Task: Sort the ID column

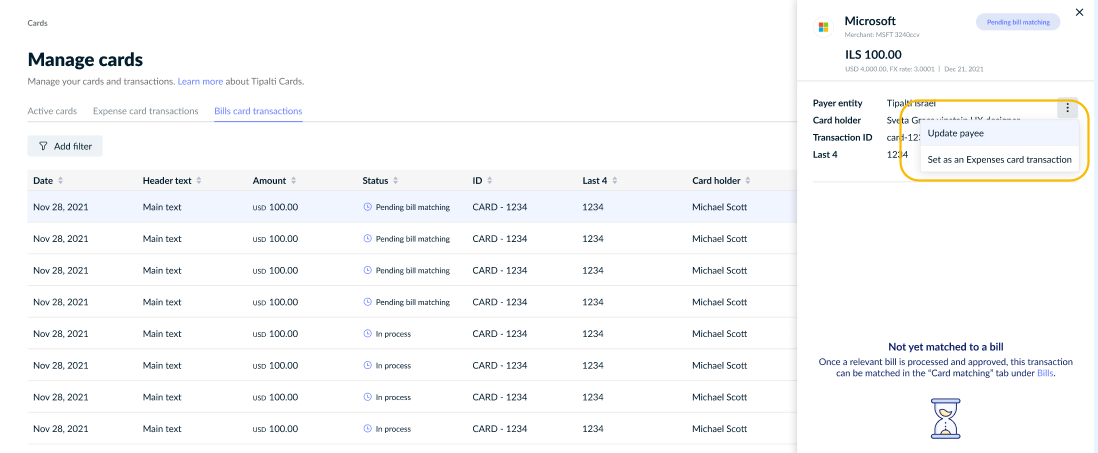Action: click(489, 181)
